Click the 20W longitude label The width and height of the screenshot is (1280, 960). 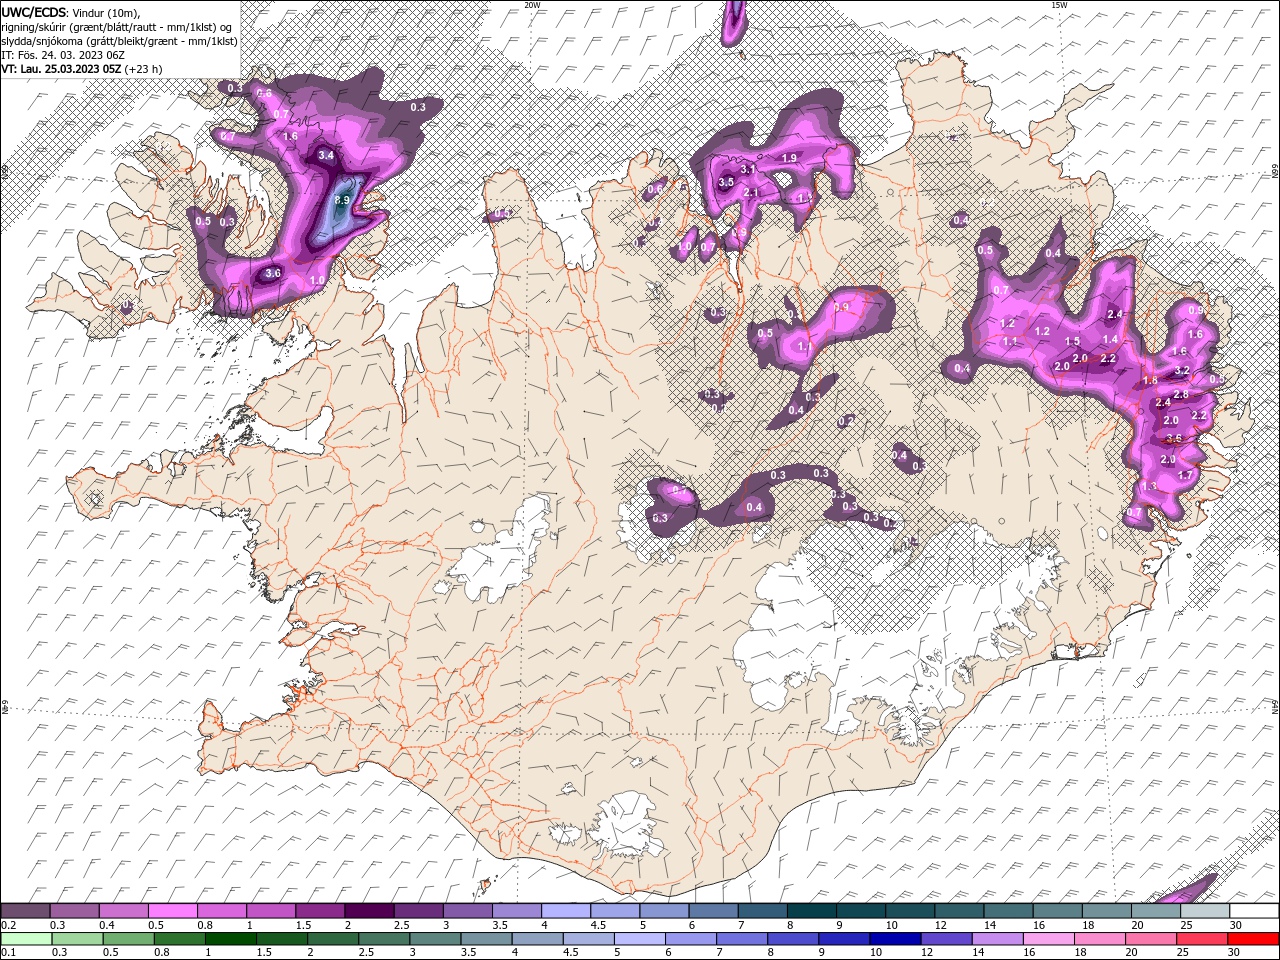pos(532,5)
